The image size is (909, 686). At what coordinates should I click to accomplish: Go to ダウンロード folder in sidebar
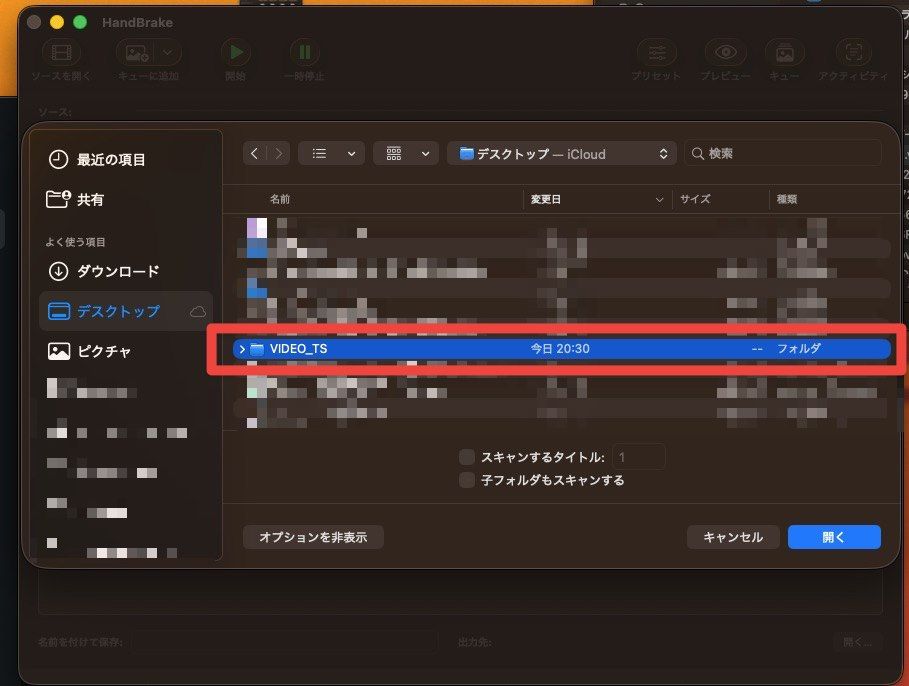click(103, 271)
